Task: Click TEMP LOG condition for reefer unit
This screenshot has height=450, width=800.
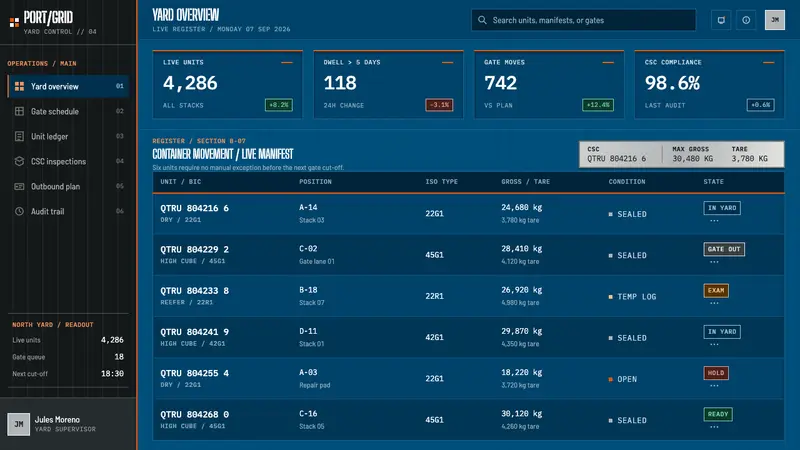Action: tap(632, 296)
